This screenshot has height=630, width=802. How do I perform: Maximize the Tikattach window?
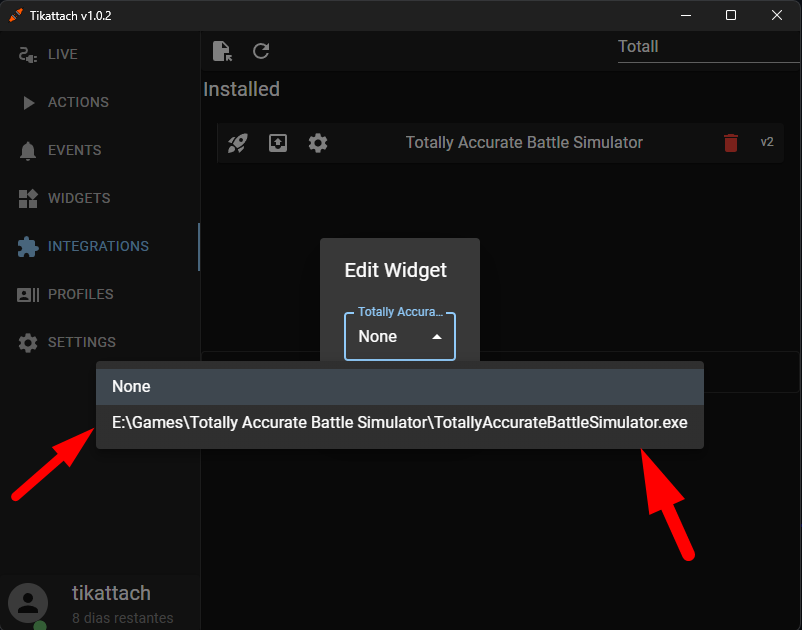click(731, 15)
